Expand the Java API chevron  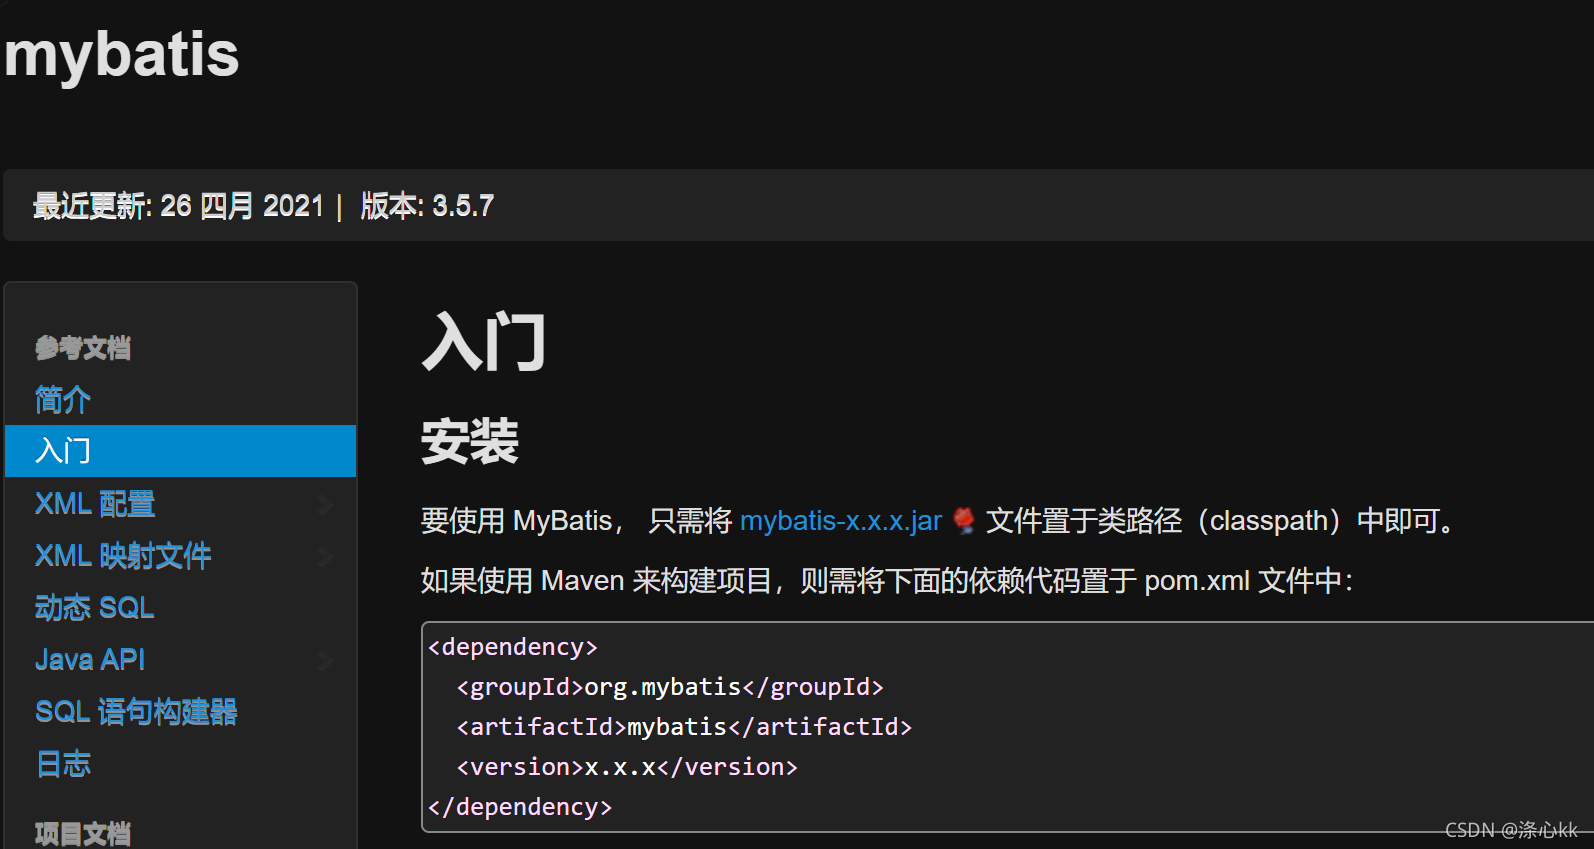coord(326,661)
